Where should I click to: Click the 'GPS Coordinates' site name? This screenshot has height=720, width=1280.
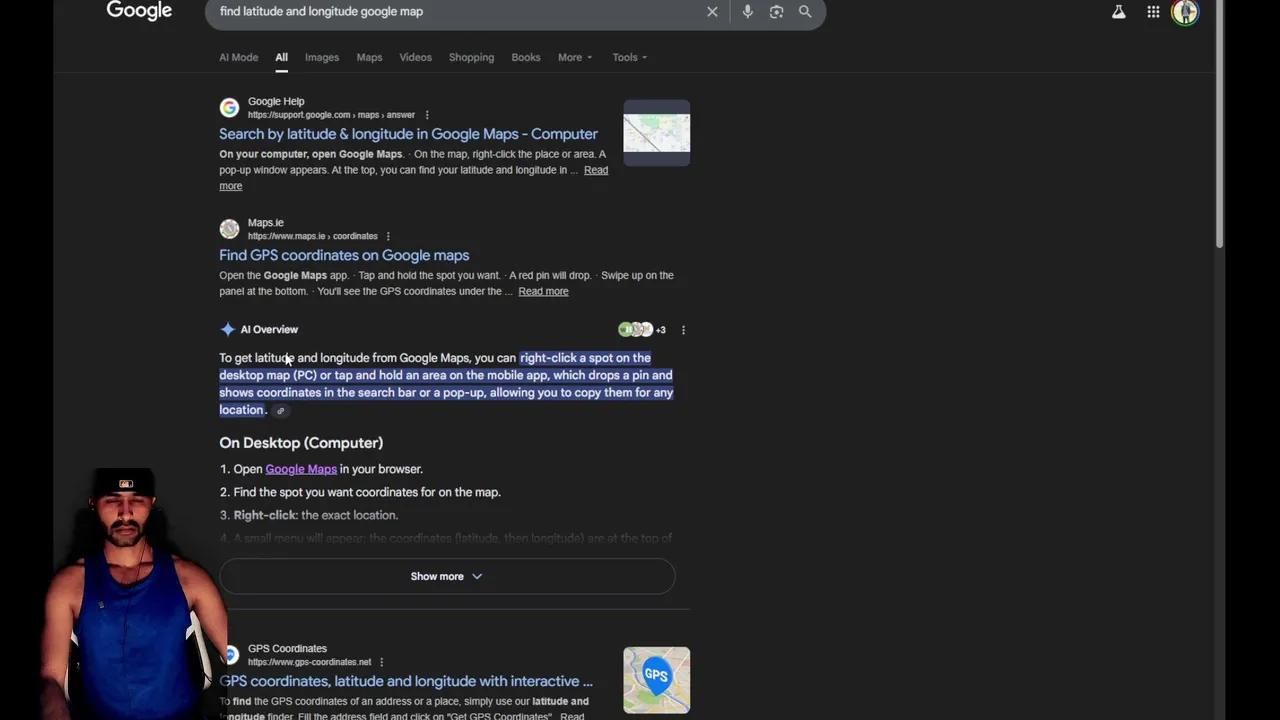tap(287, 648)
